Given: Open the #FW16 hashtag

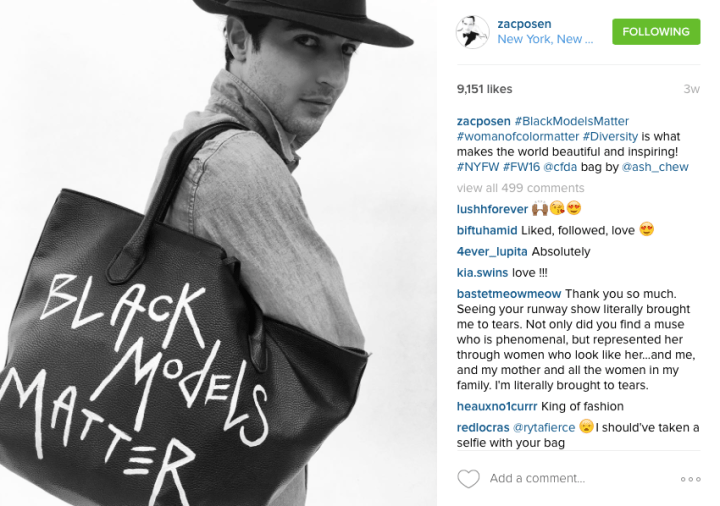Looking at the screenshot, I should tap(521, 167).
